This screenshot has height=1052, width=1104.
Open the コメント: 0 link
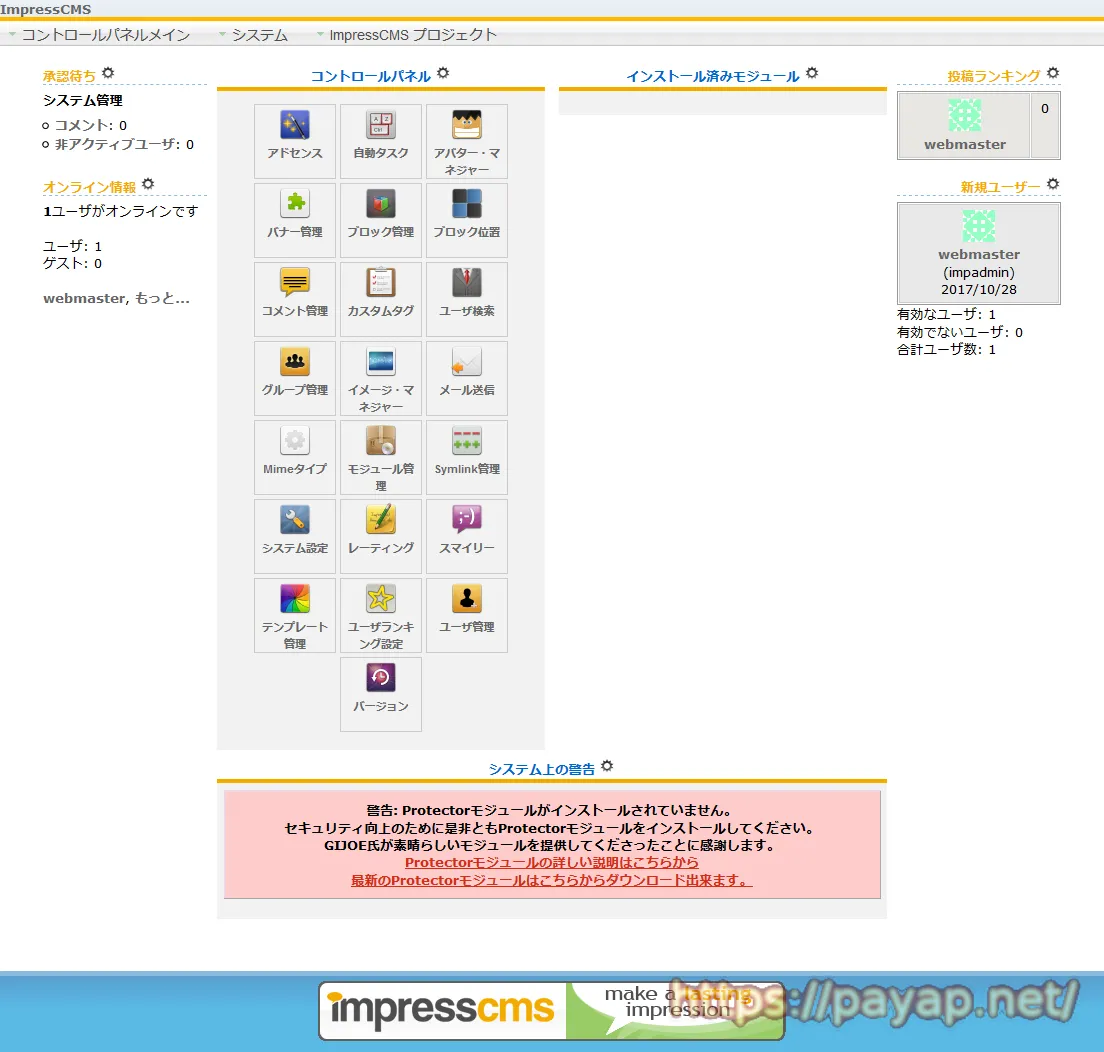click(x=91, y=125)
